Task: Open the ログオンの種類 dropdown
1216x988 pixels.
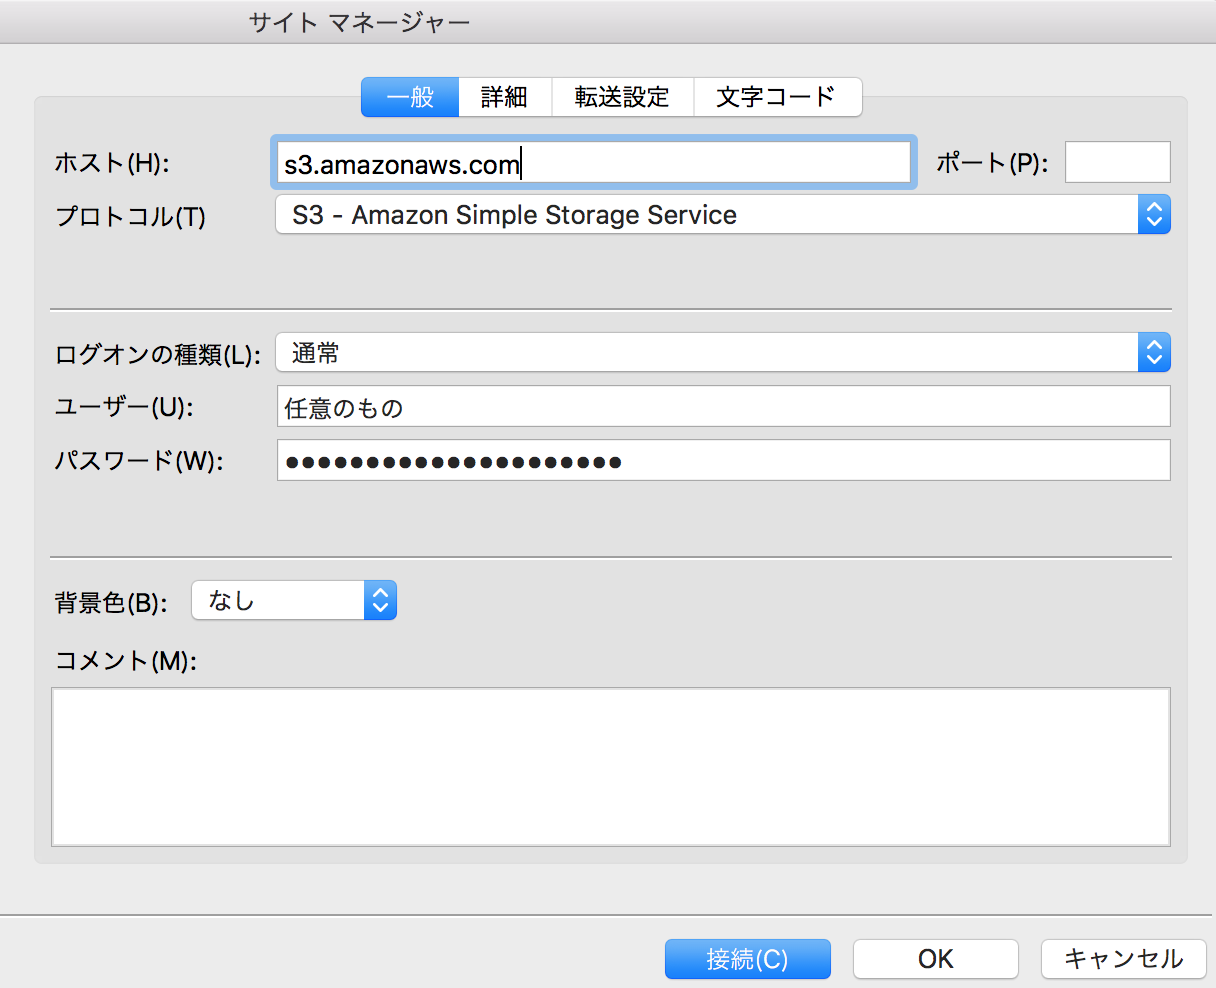Action: pyautogui.click(x=700, y=352)
